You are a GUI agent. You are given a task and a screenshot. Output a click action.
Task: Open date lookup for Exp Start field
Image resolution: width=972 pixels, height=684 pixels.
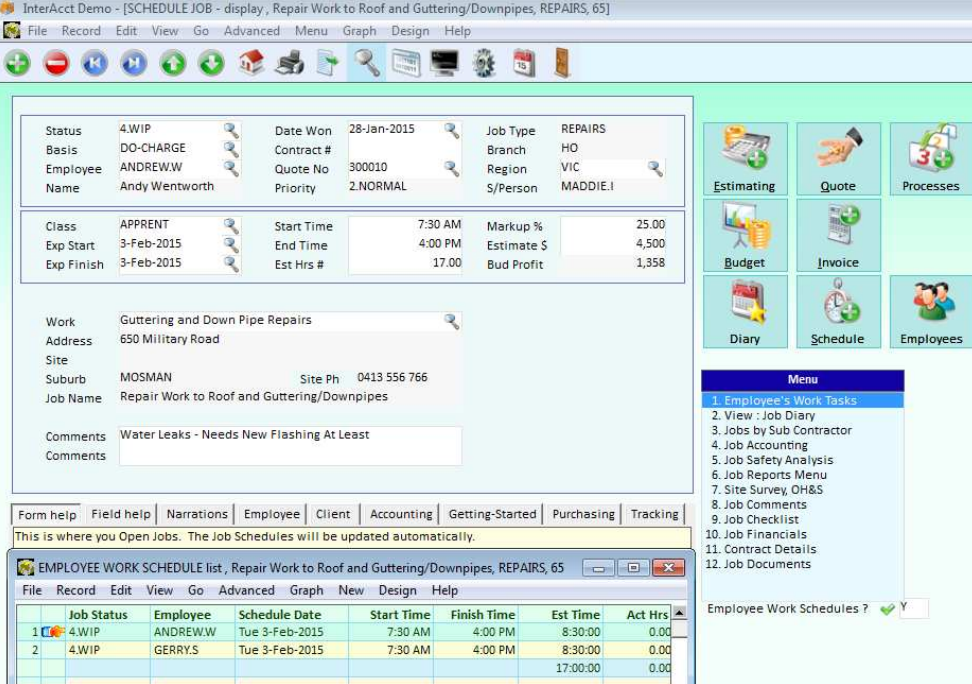pyautogui.click(x=231, y=244)
